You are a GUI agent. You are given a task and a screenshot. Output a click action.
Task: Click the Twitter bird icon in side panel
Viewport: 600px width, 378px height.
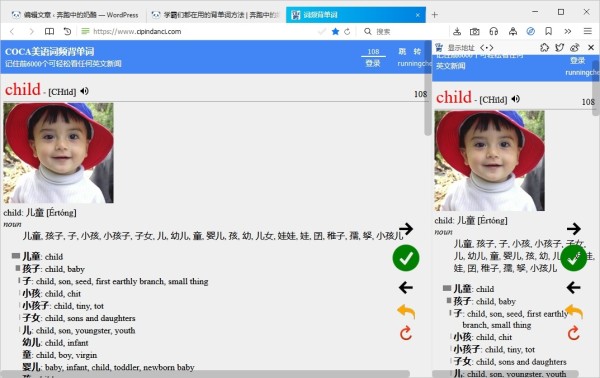[x=559, y=47]
